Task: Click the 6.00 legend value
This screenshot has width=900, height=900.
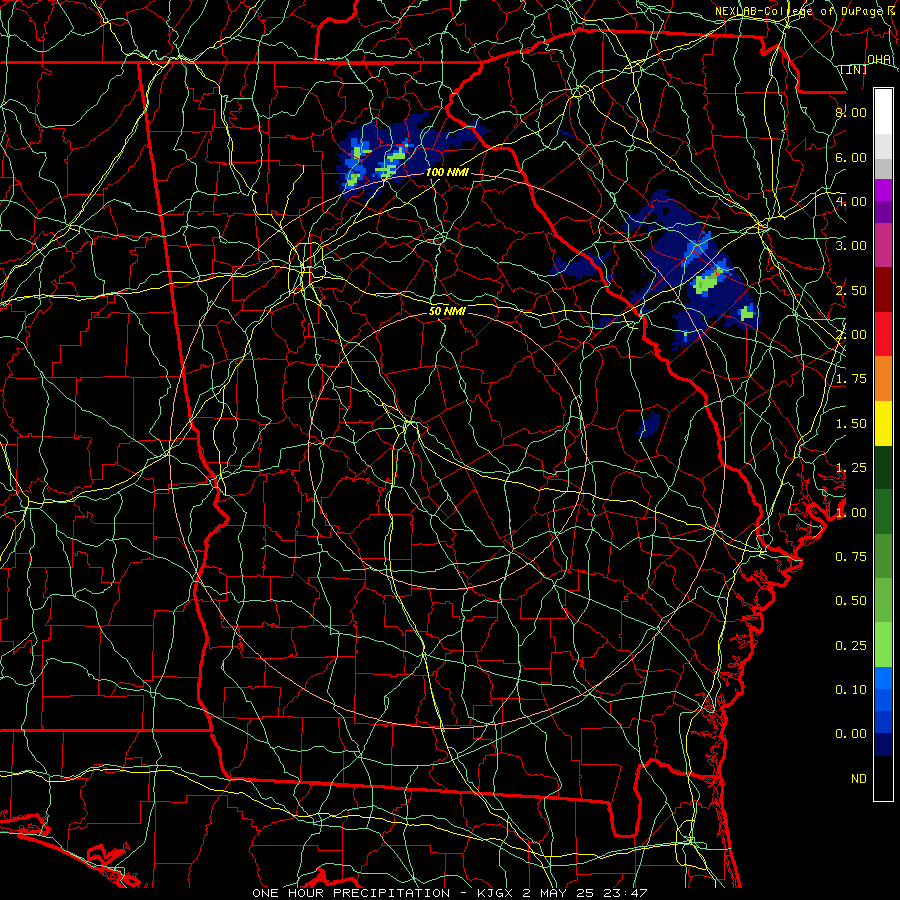Action: coord(851,157)
